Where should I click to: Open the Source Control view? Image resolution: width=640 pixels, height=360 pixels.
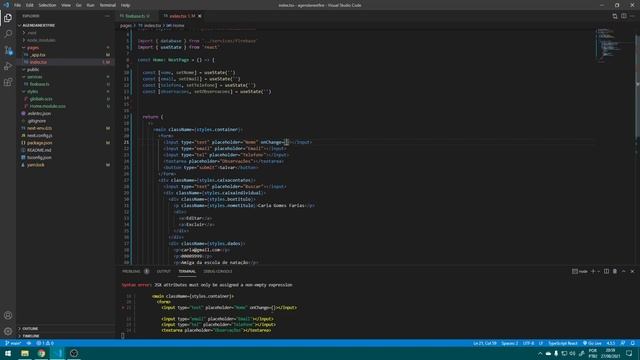[8, 50]
